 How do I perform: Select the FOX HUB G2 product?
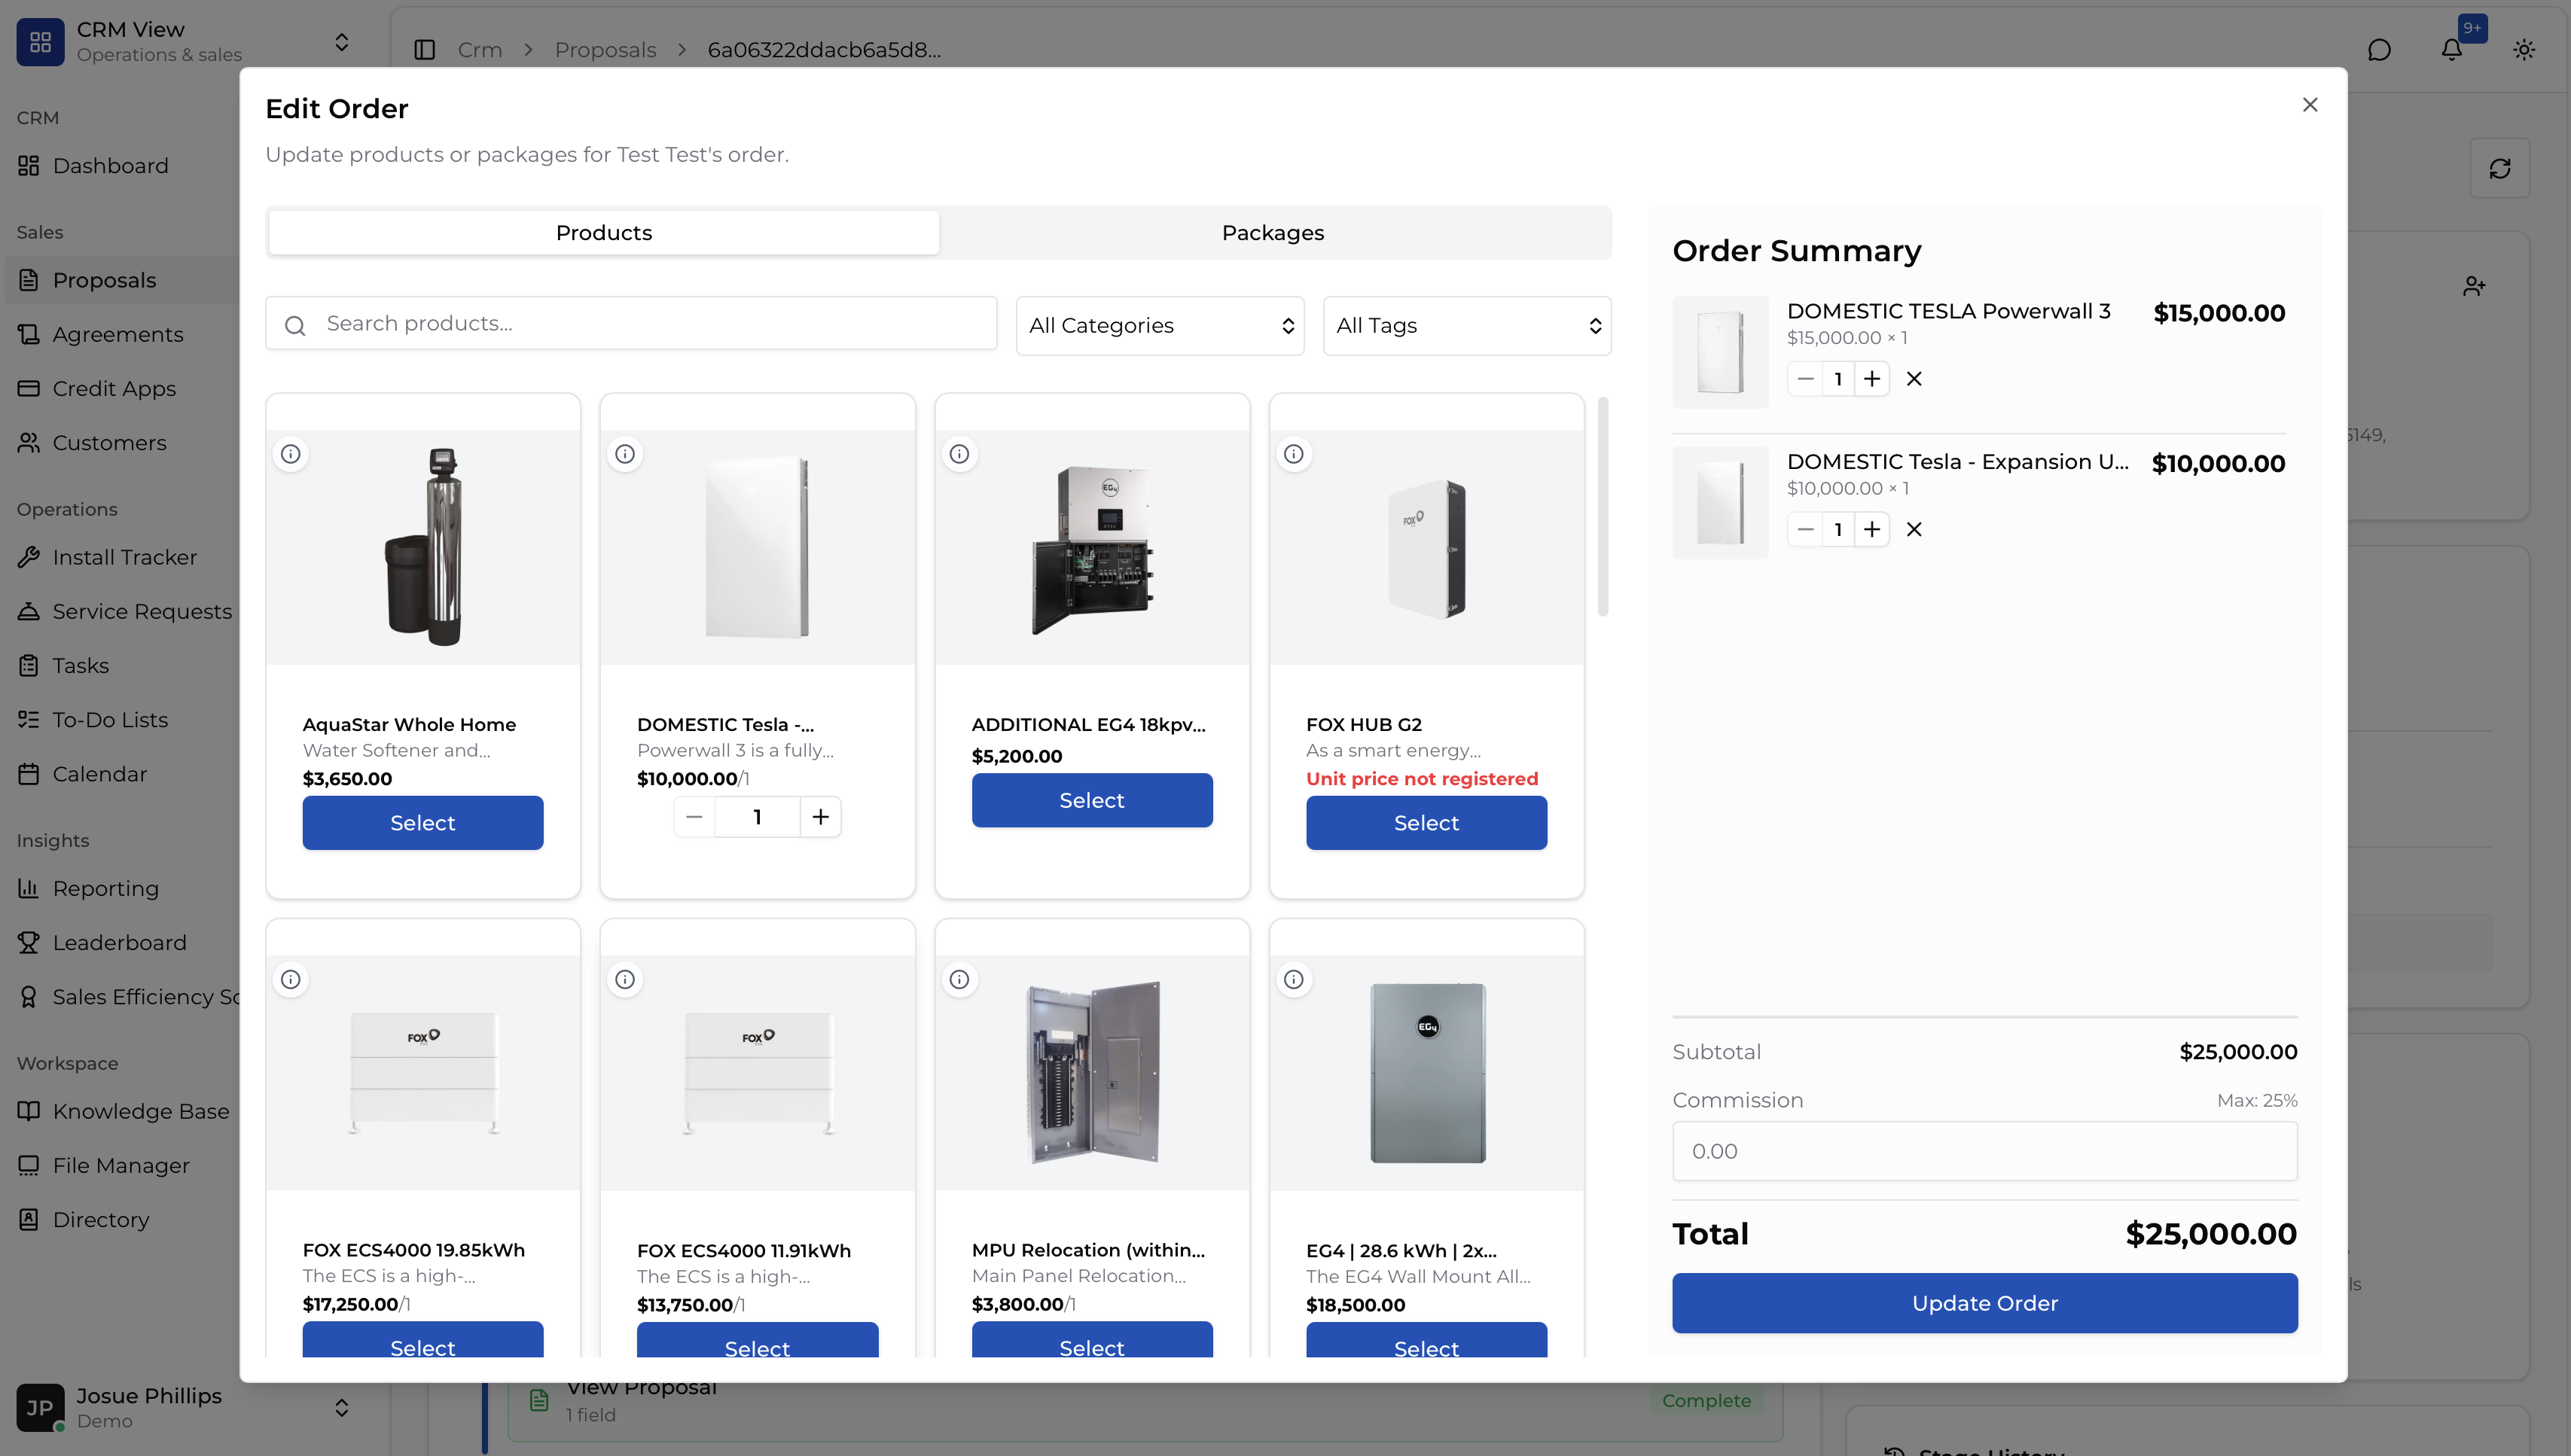(x=1427, y=823)
